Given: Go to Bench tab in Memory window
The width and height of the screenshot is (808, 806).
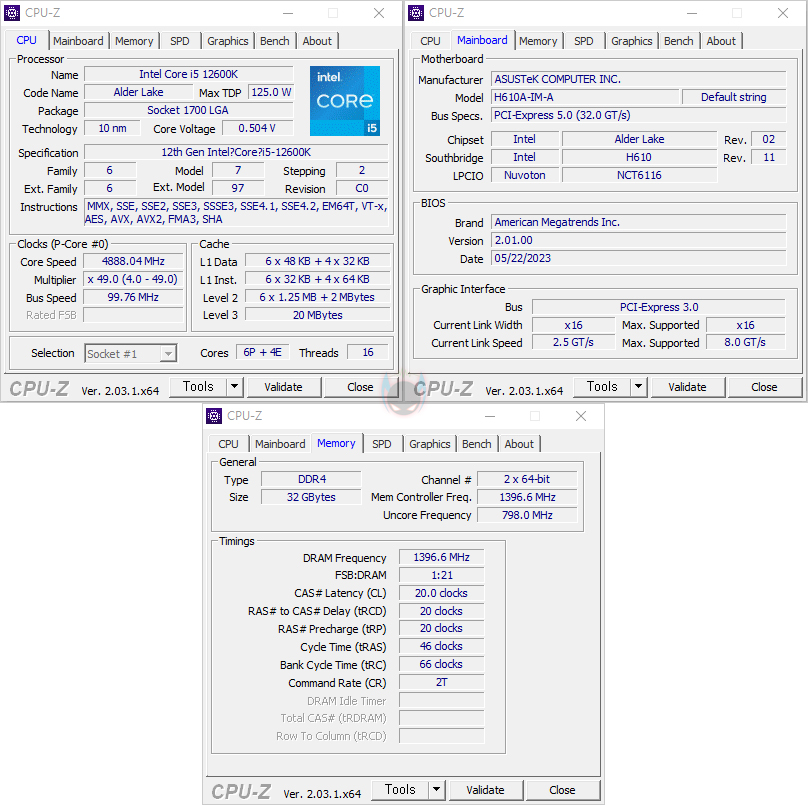Looking at the screenshot, I should pyautogui.click(x=477, y=444).
